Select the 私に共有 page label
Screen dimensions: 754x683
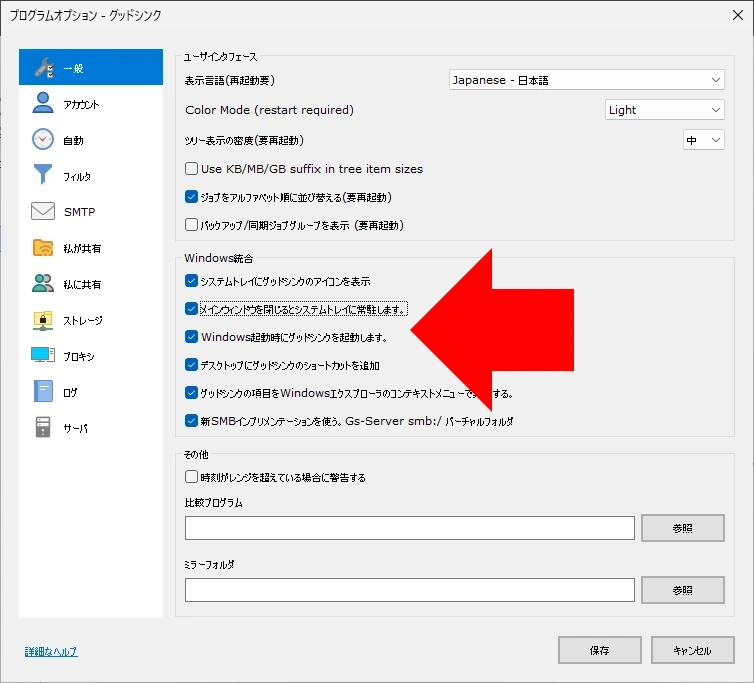(x=82, y=285)
